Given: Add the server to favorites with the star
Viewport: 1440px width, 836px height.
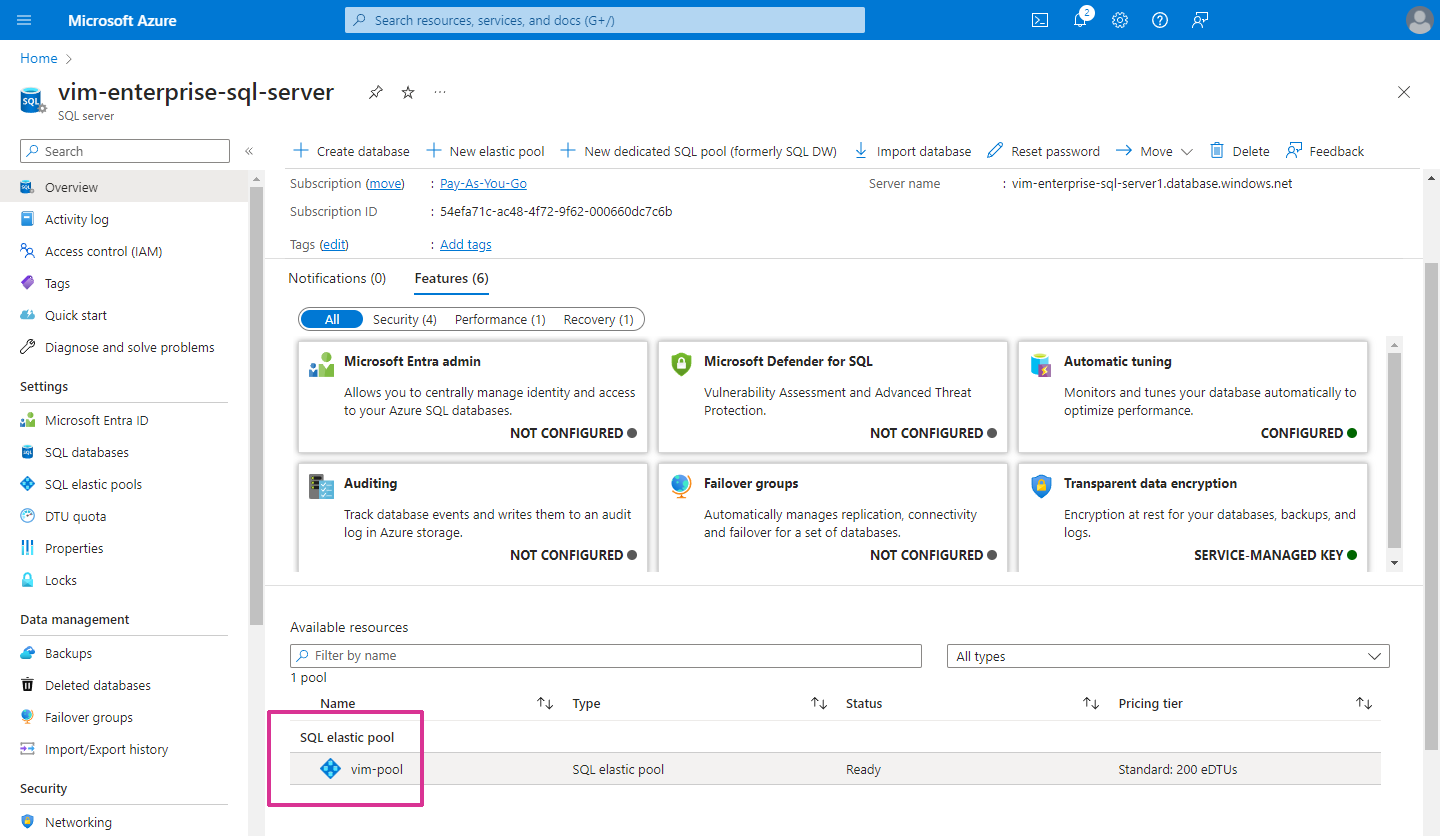Looking at the screenshot, I should 408,92.
